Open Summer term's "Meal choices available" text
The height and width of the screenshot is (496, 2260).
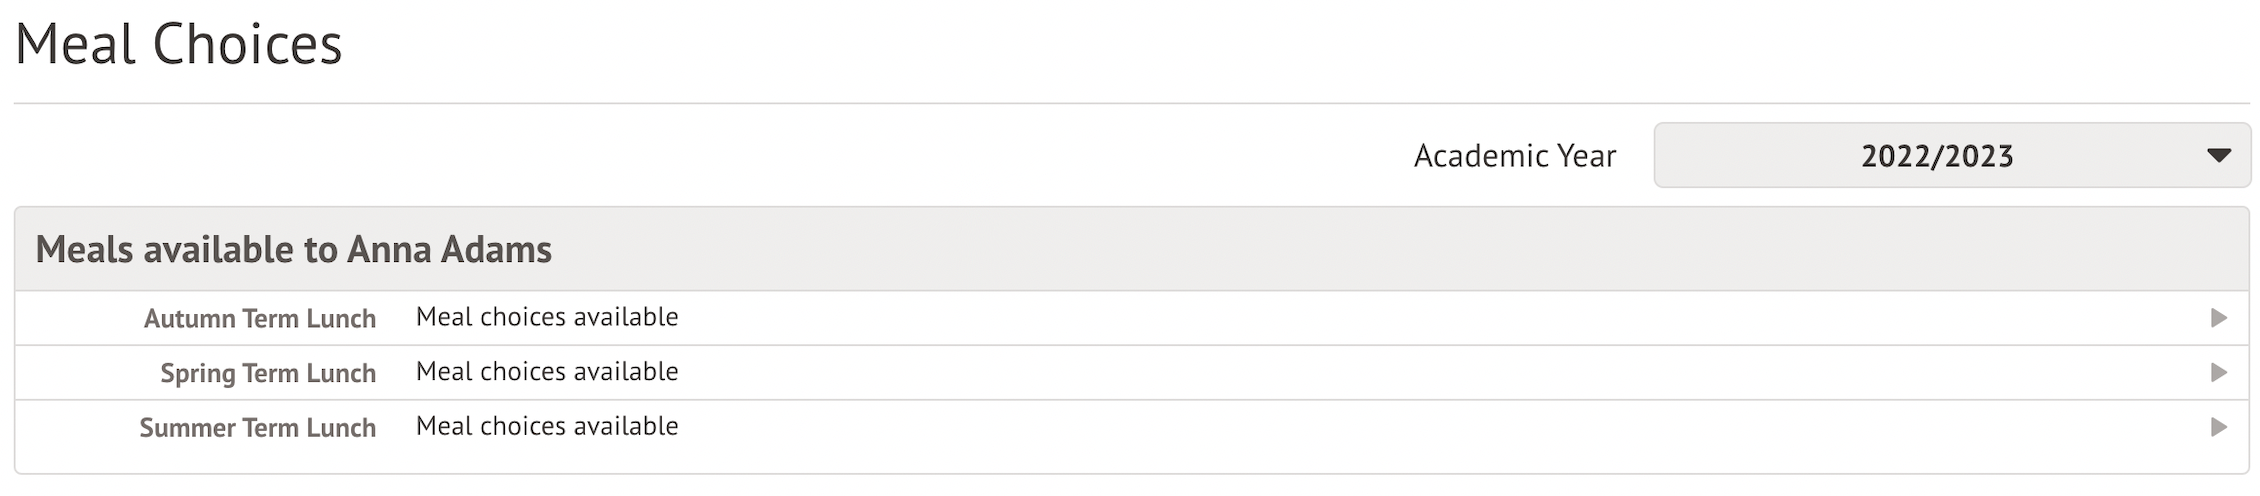point(547,426)
